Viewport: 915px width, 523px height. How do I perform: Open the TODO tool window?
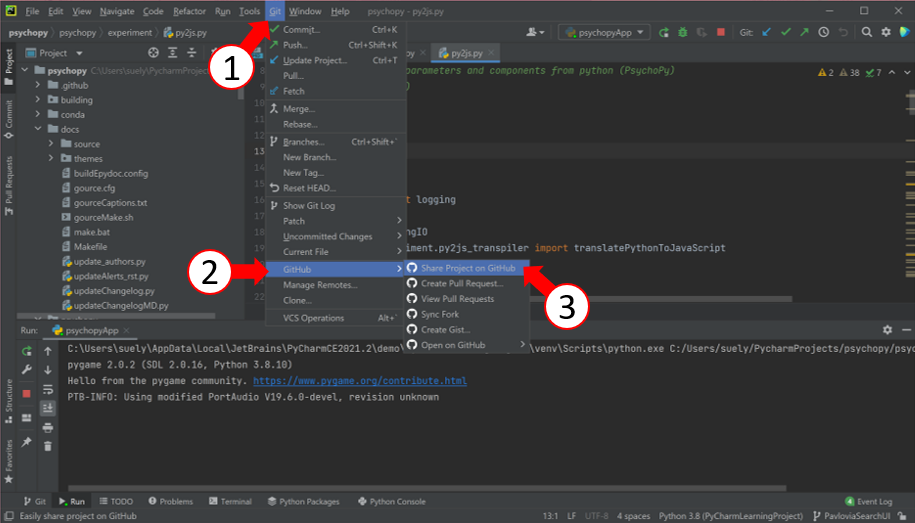116,501
